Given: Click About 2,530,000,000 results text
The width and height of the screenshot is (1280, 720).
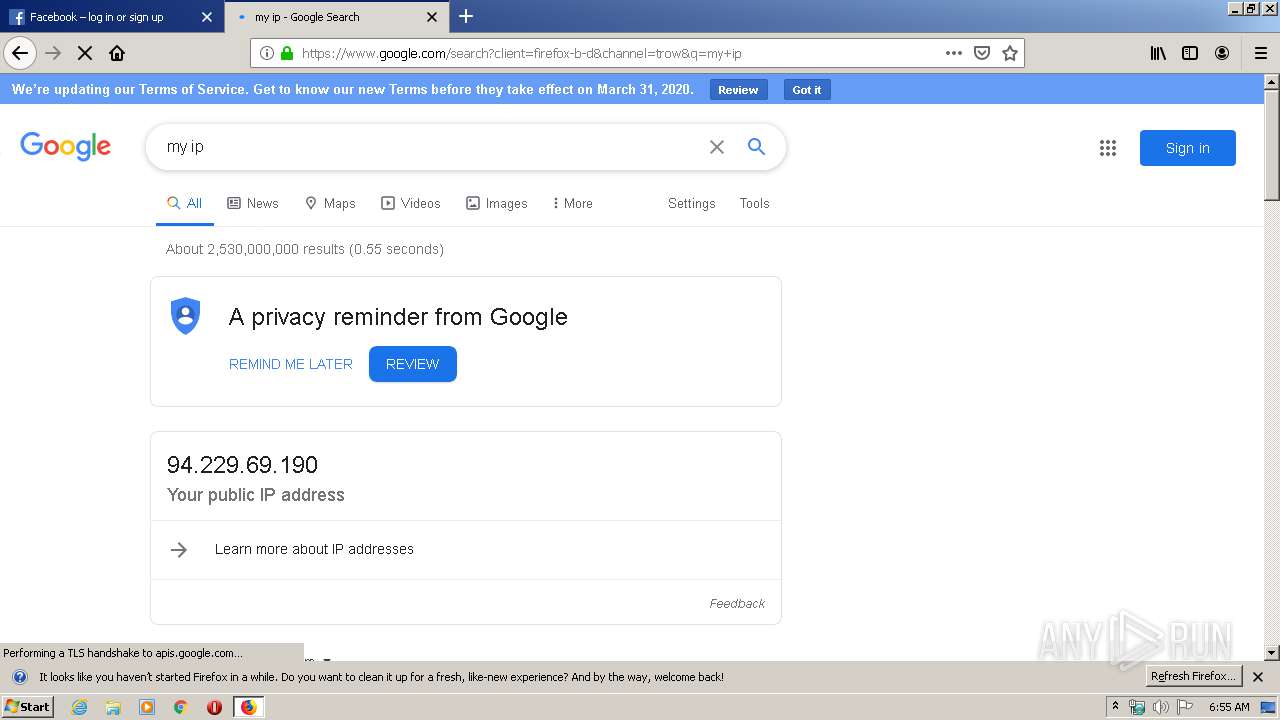Looking at the screenshot, I should click(x=305, y=249).
